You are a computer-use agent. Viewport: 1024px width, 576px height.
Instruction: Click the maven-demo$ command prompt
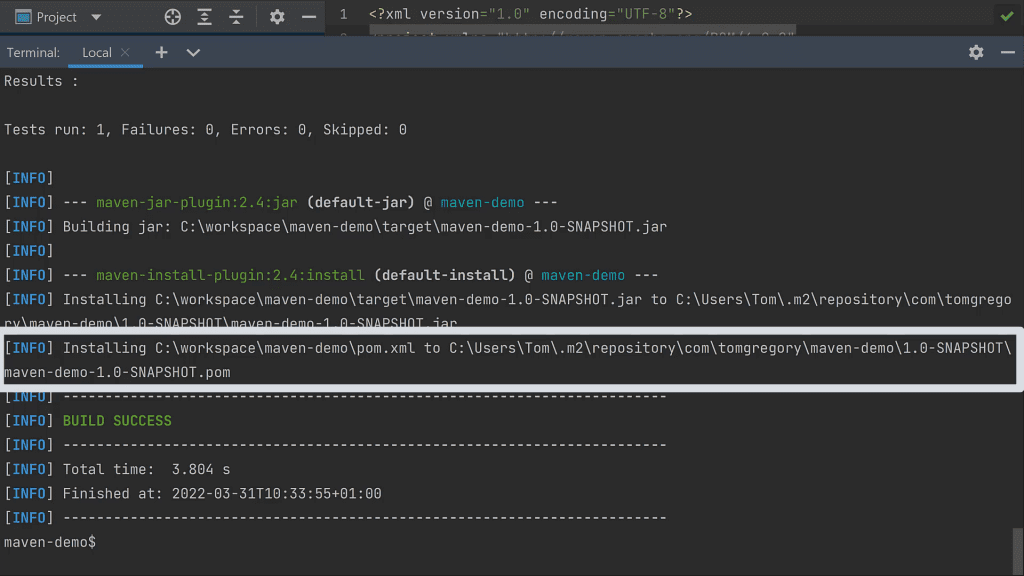tap(50, 541)
